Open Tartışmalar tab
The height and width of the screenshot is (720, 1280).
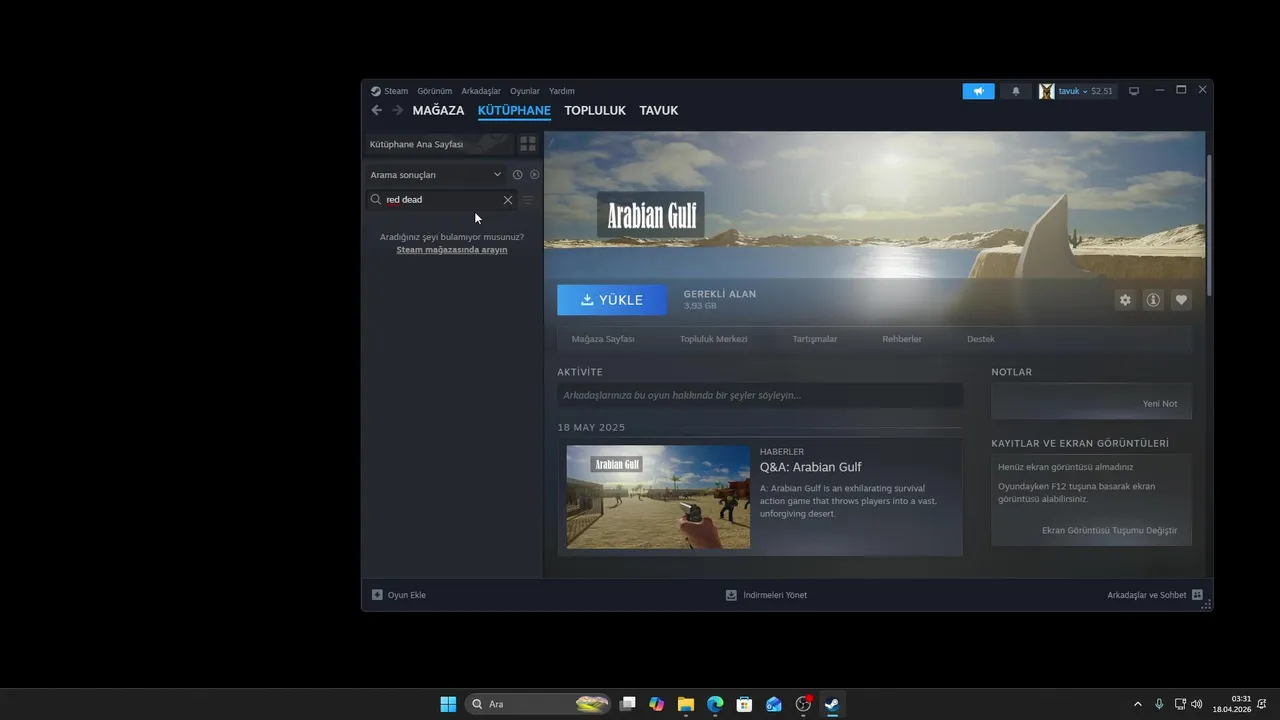tap(815, 339)
